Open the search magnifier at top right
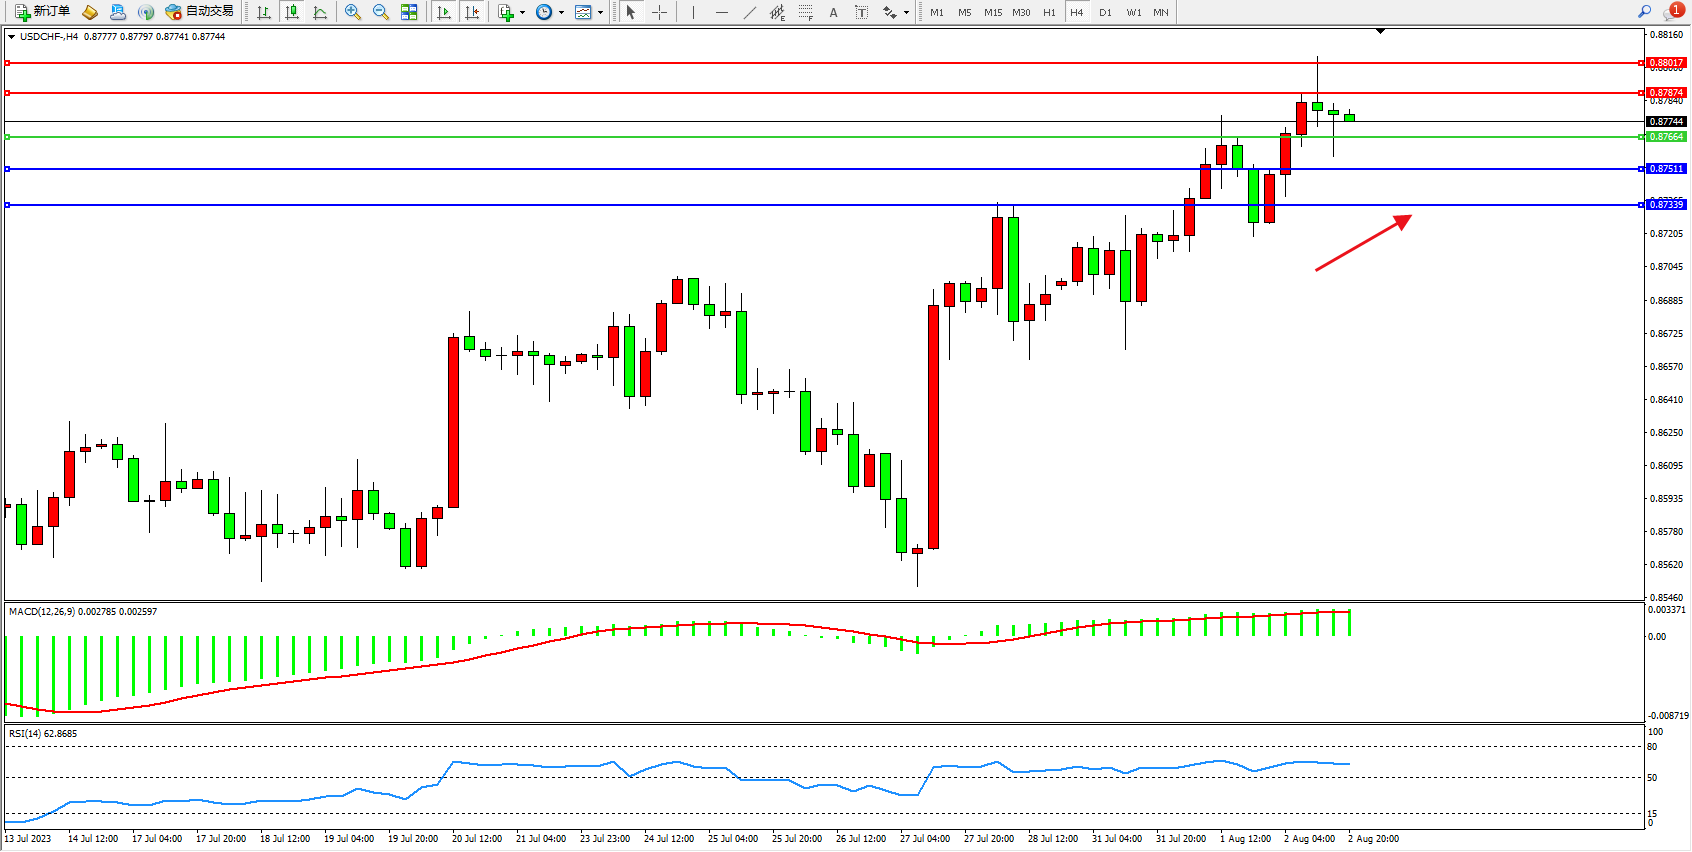This screenshot has width=1692, height=852. pyautogui.click(x=1644, y=12)
